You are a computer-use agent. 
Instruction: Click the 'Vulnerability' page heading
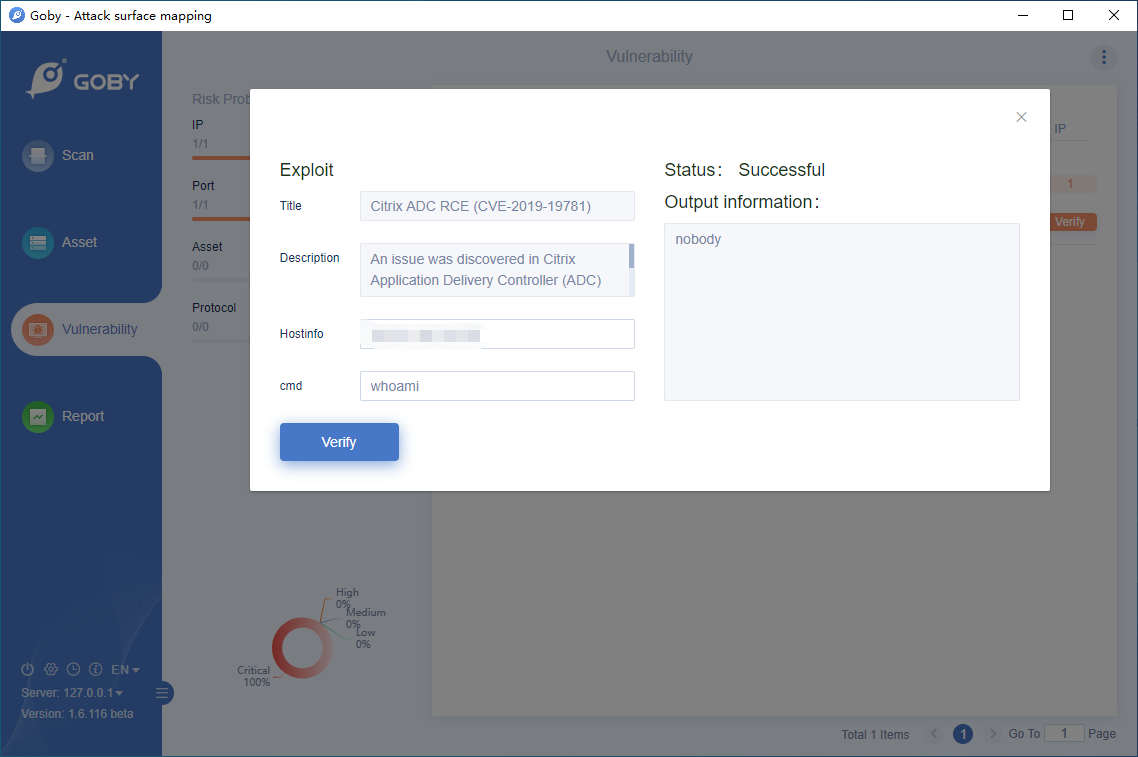click(x=650, y=57)
